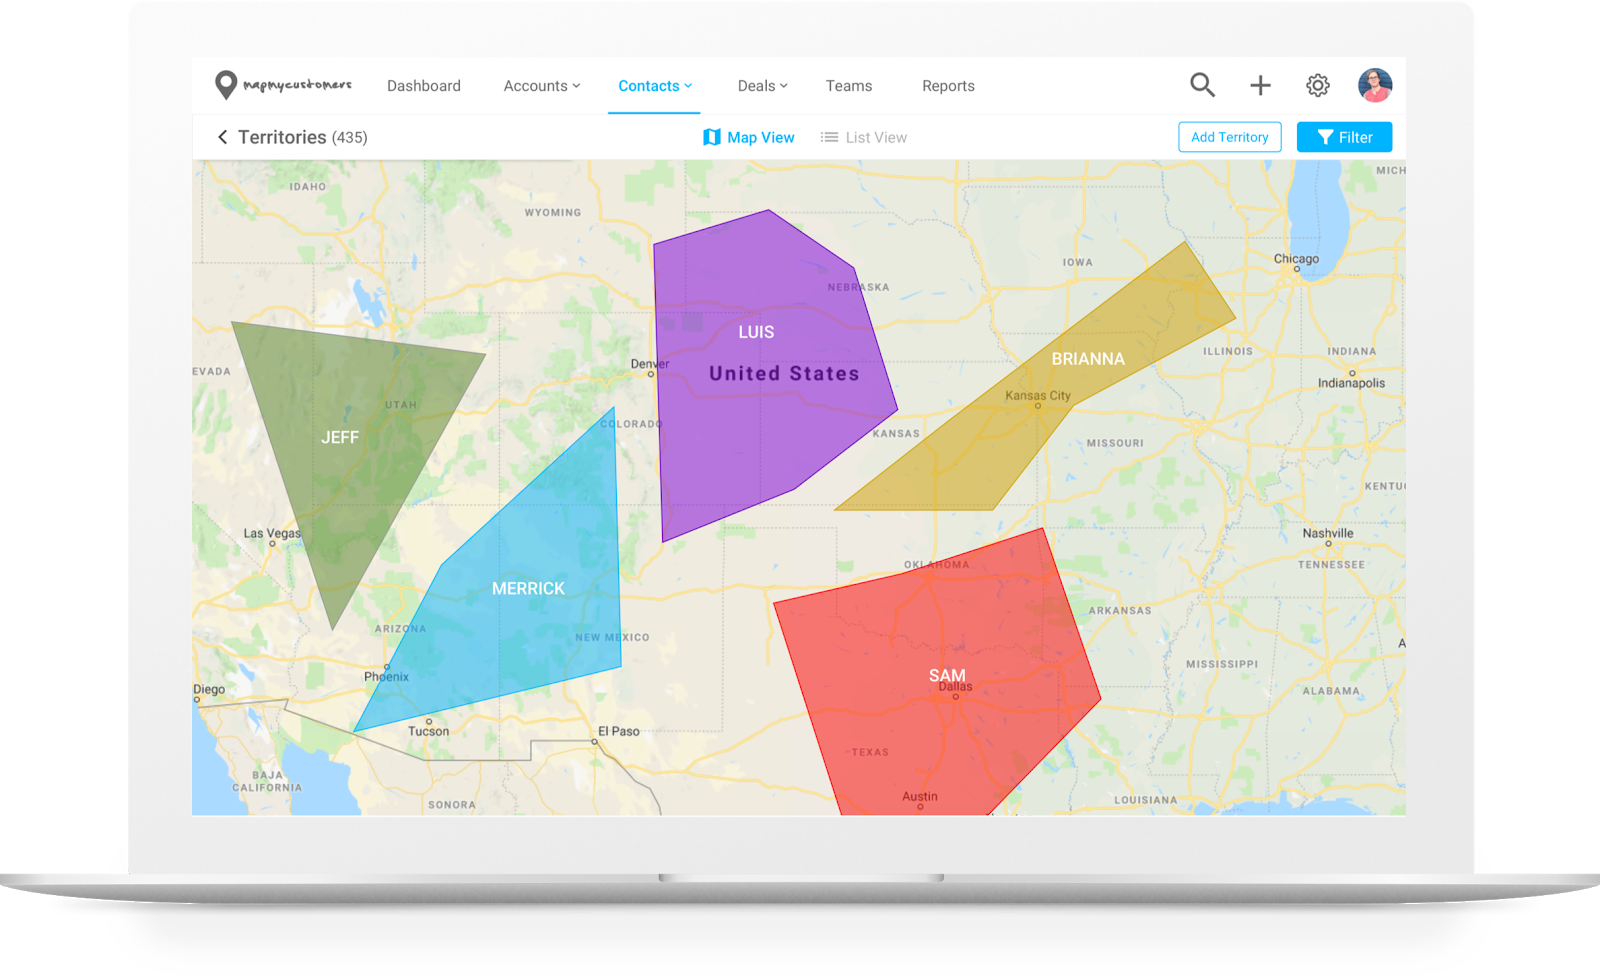Open the Contacts dropdown
Viewport: 1600px width, 976px height.
[x=654, y=85]
